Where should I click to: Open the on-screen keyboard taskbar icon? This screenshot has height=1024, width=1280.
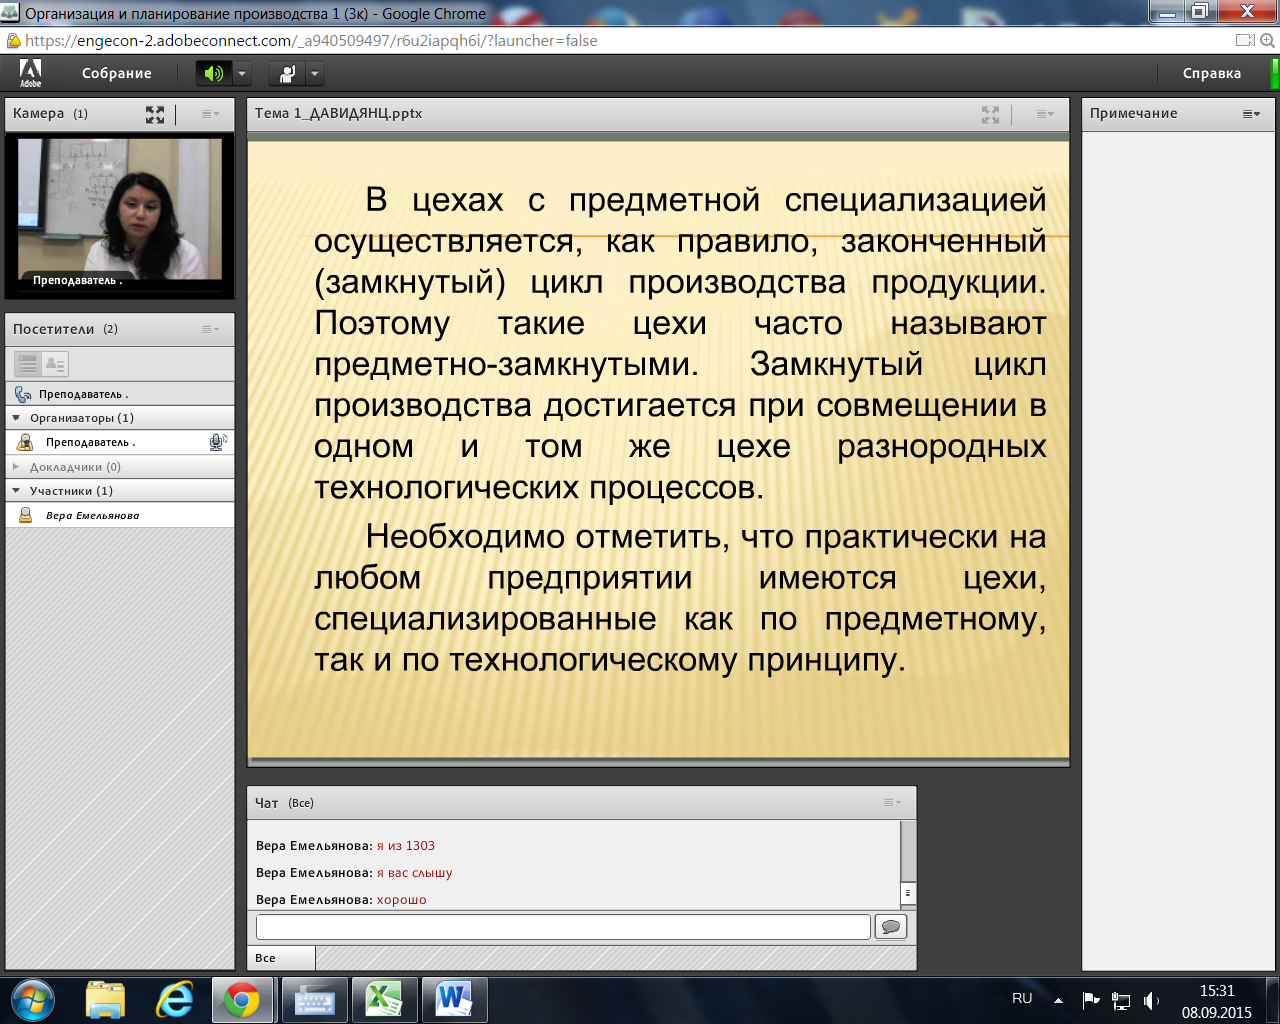coord(314,1000)
